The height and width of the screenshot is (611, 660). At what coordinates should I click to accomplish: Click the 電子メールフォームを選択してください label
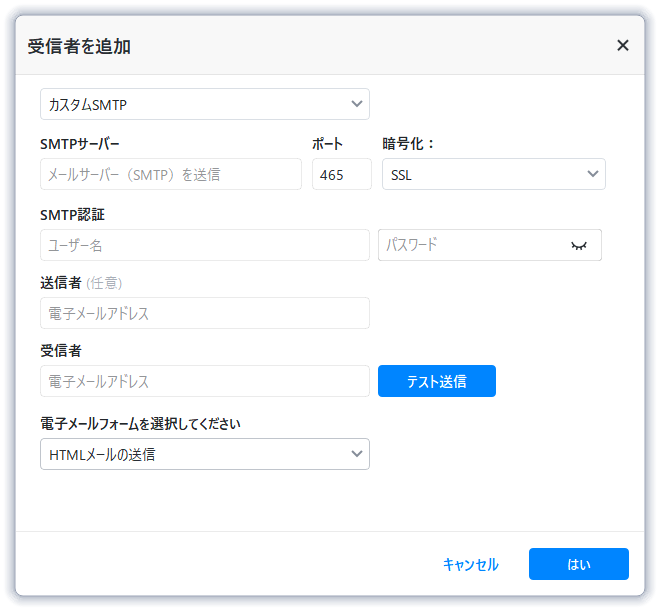click(x=140, y=423)
